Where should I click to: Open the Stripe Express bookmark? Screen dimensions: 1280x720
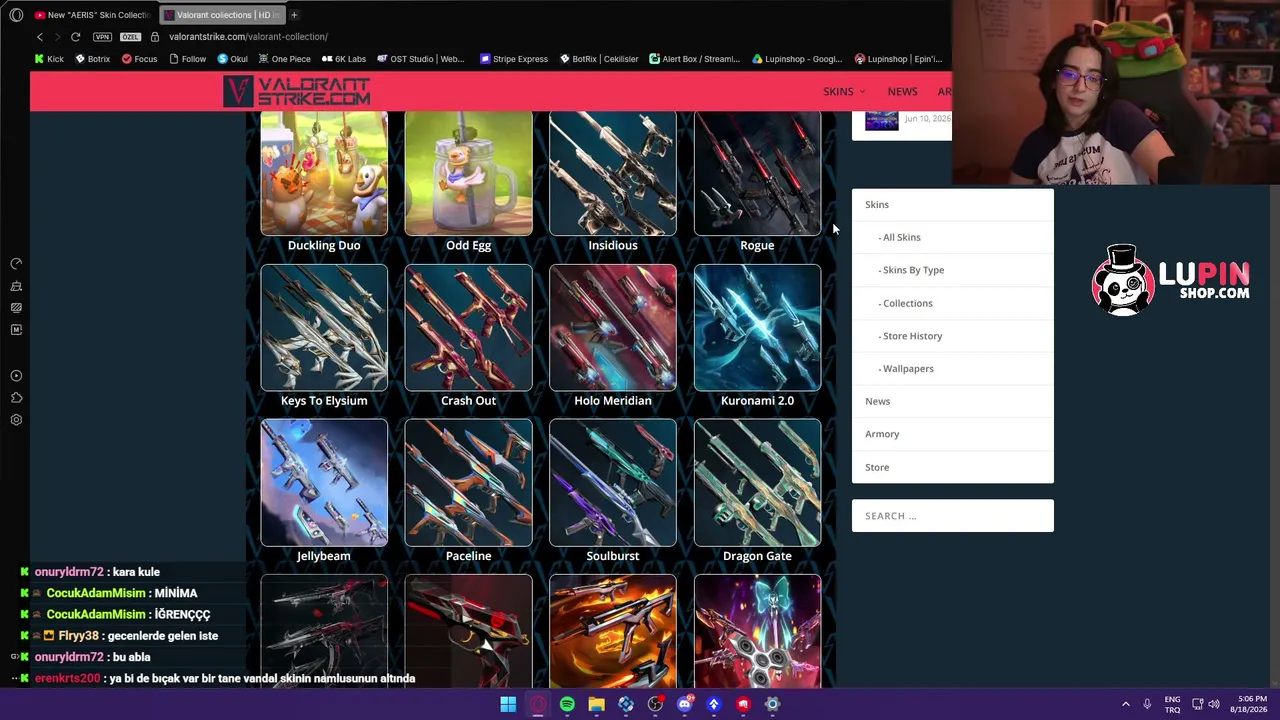514,59
